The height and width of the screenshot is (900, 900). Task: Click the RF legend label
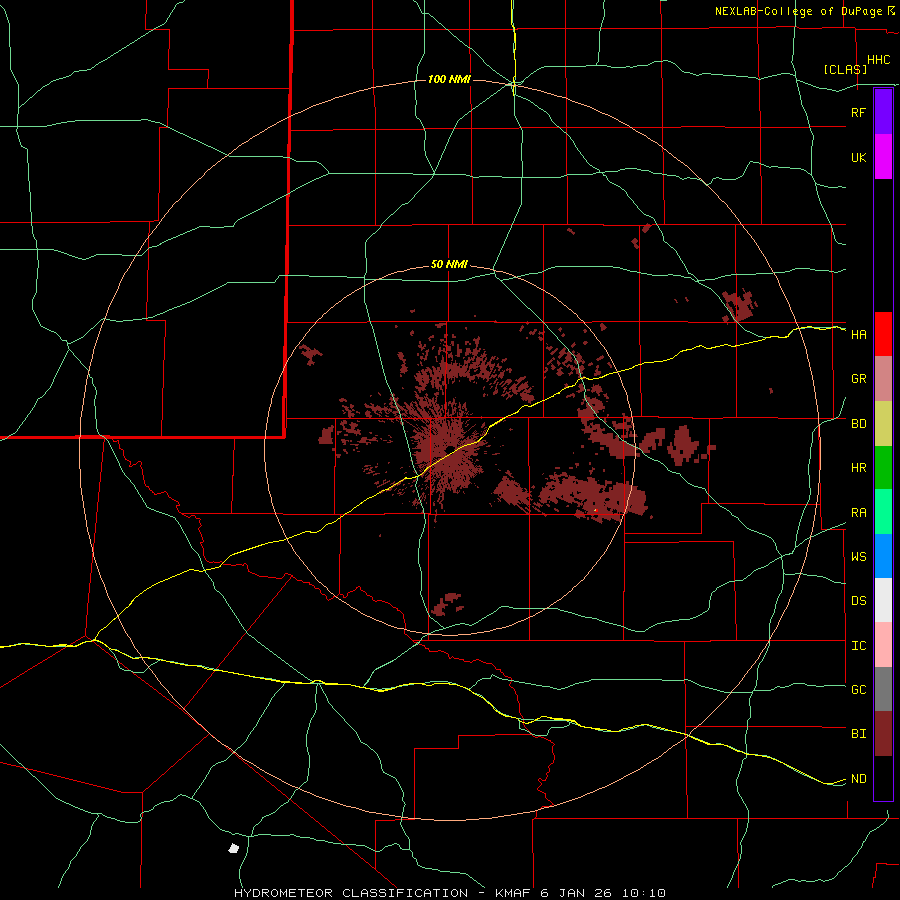tap(858, 112)
